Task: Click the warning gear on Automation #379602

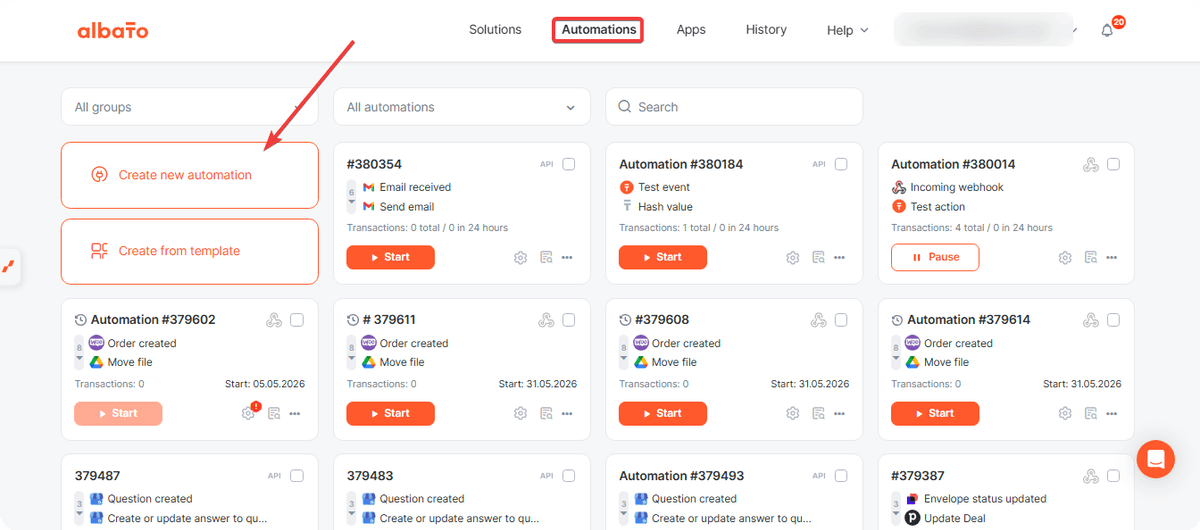Action: (x=248, y=413)
